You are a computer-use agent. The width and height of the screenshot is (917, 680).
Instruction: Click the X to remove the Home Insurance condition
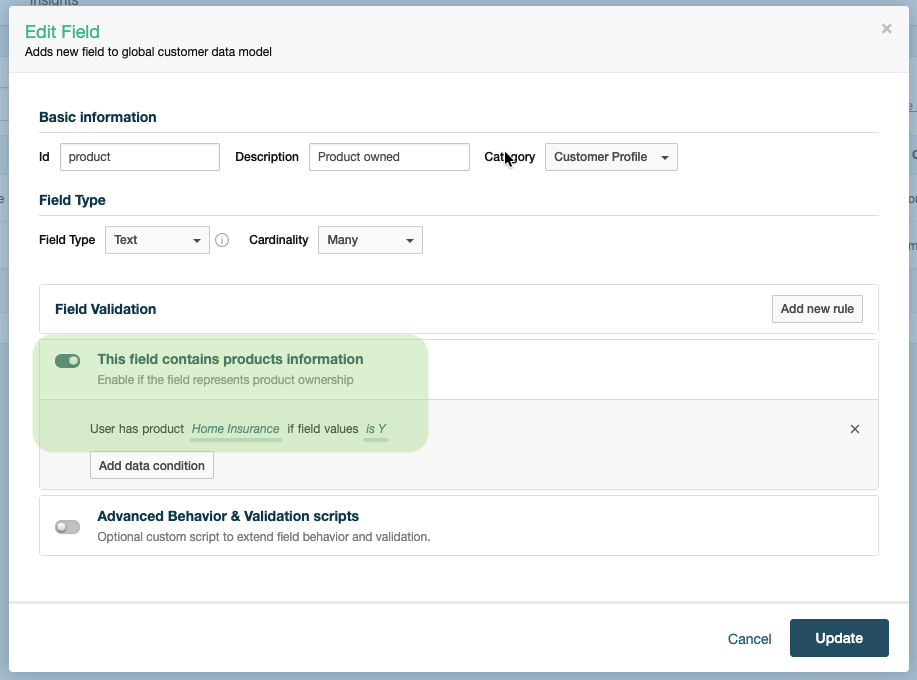855,428
